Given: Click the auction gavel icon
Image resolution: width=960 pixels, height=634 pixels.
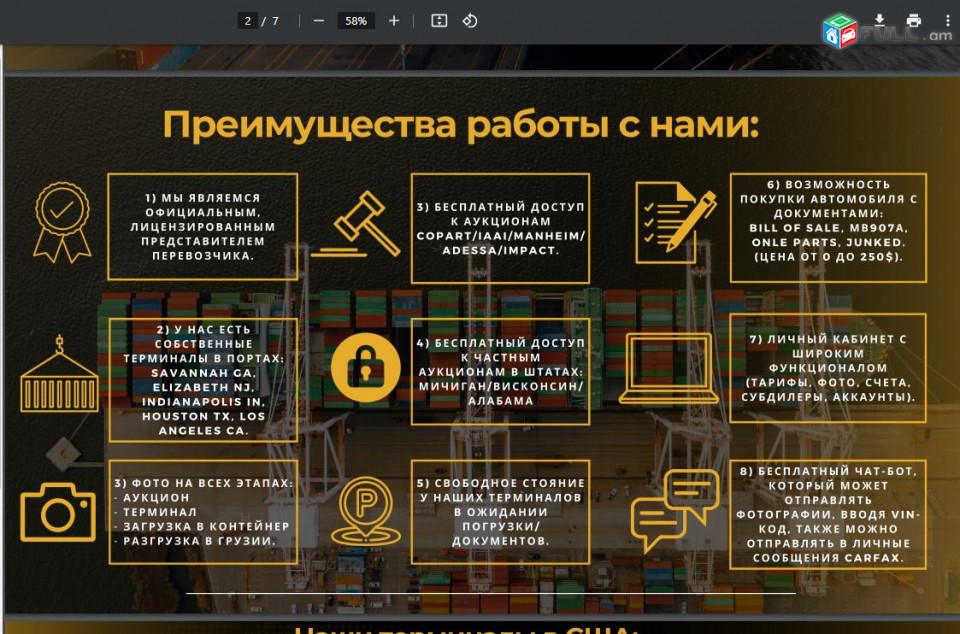Looking at the screenshot, I should (x=355, y=223).
